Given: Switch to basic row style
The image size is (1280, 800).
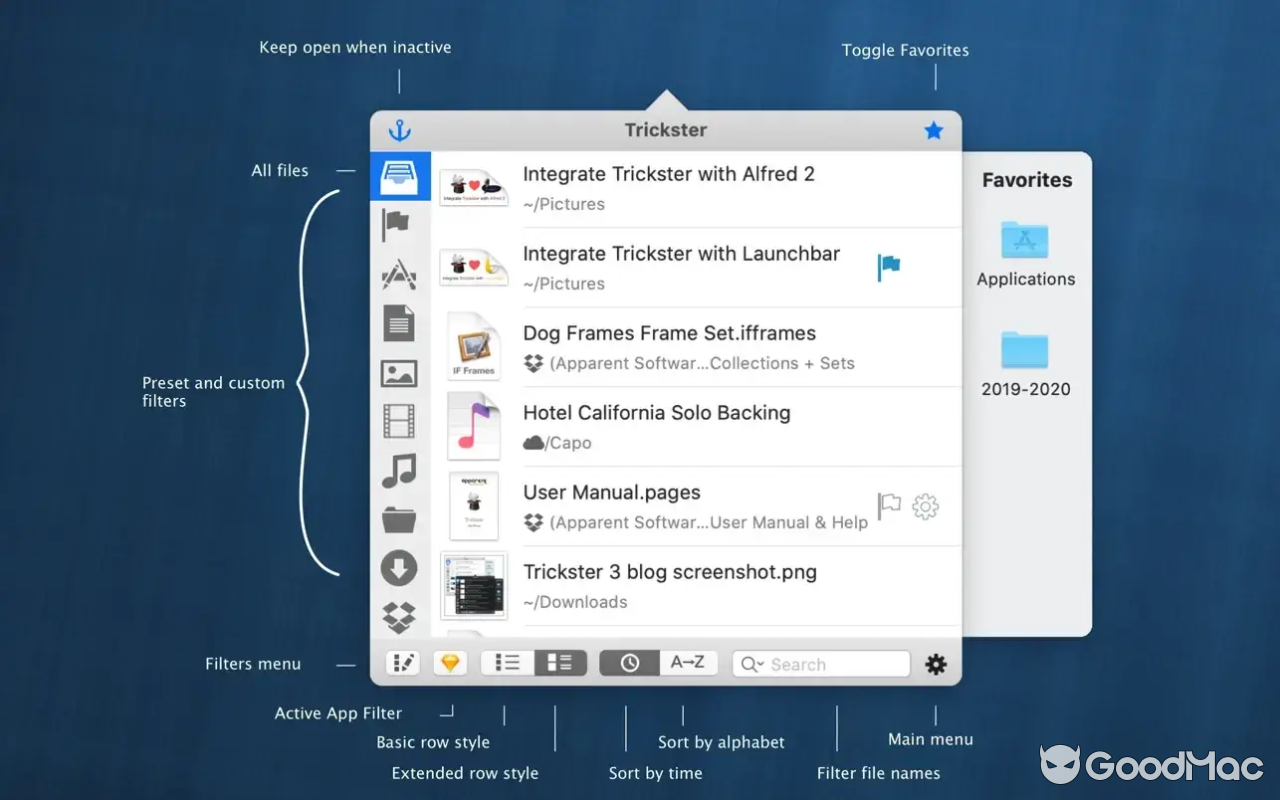Looking at the screenshot, I should click(506, 662).
